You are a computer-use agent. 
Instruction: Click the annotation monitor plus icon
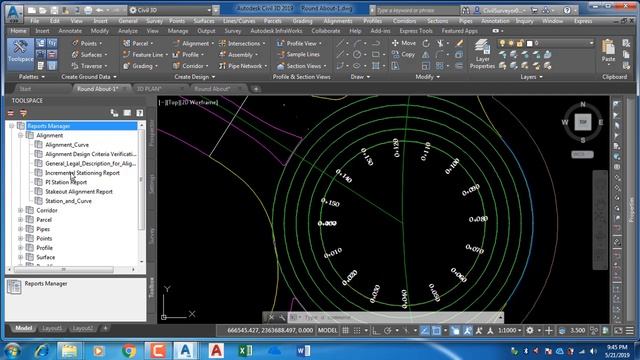(x=549, y=330)
